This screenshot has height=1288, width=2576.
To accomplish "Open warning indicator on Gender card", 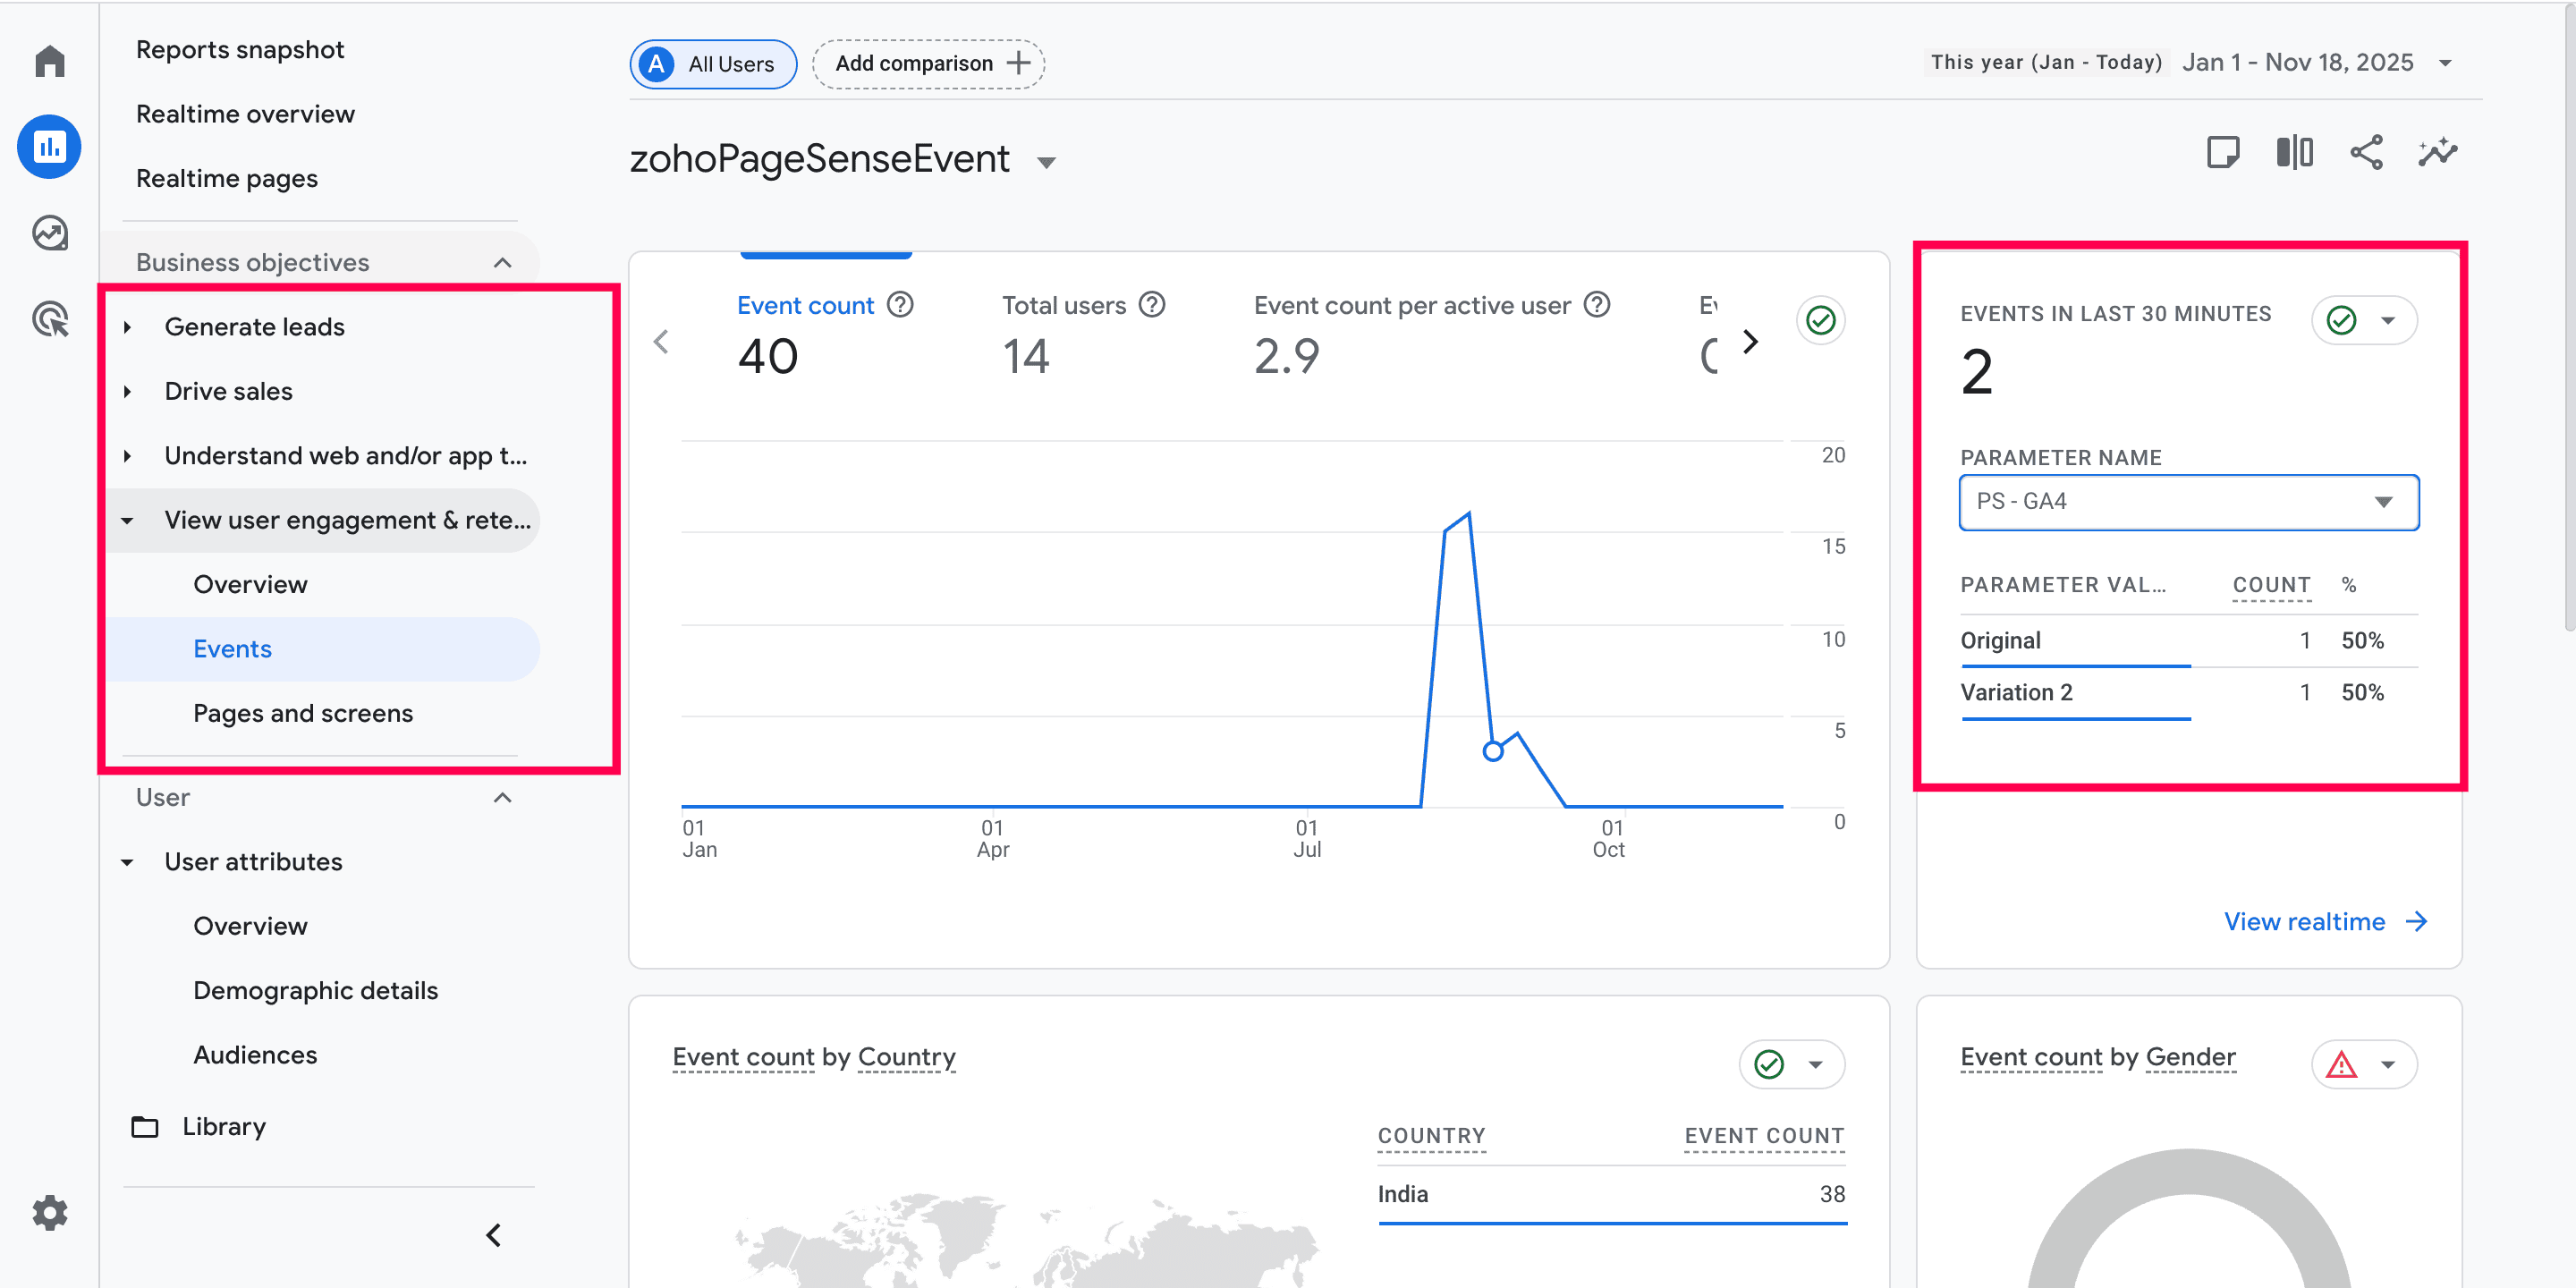I will 2342,1065.
